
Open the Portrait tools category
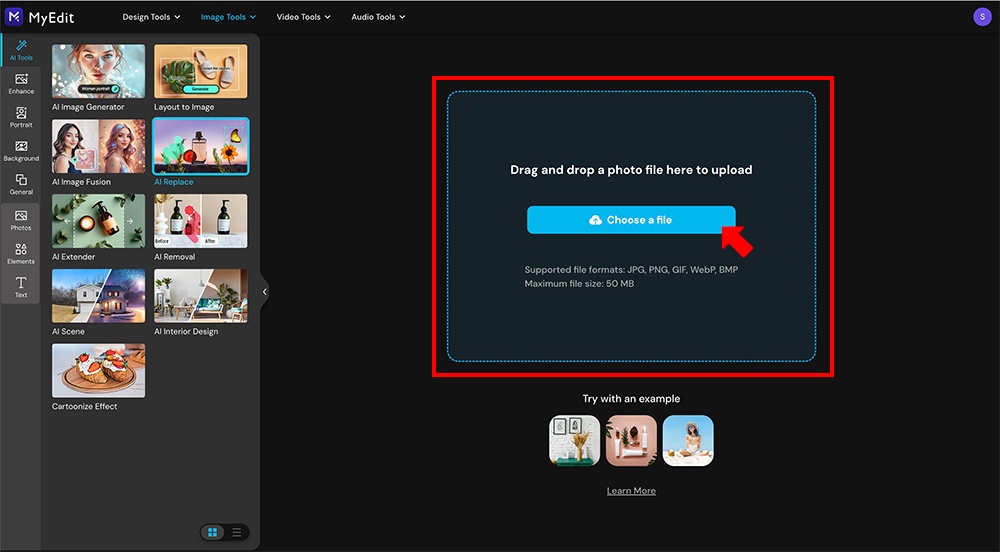pyautogui.click(x=21, y=117)
